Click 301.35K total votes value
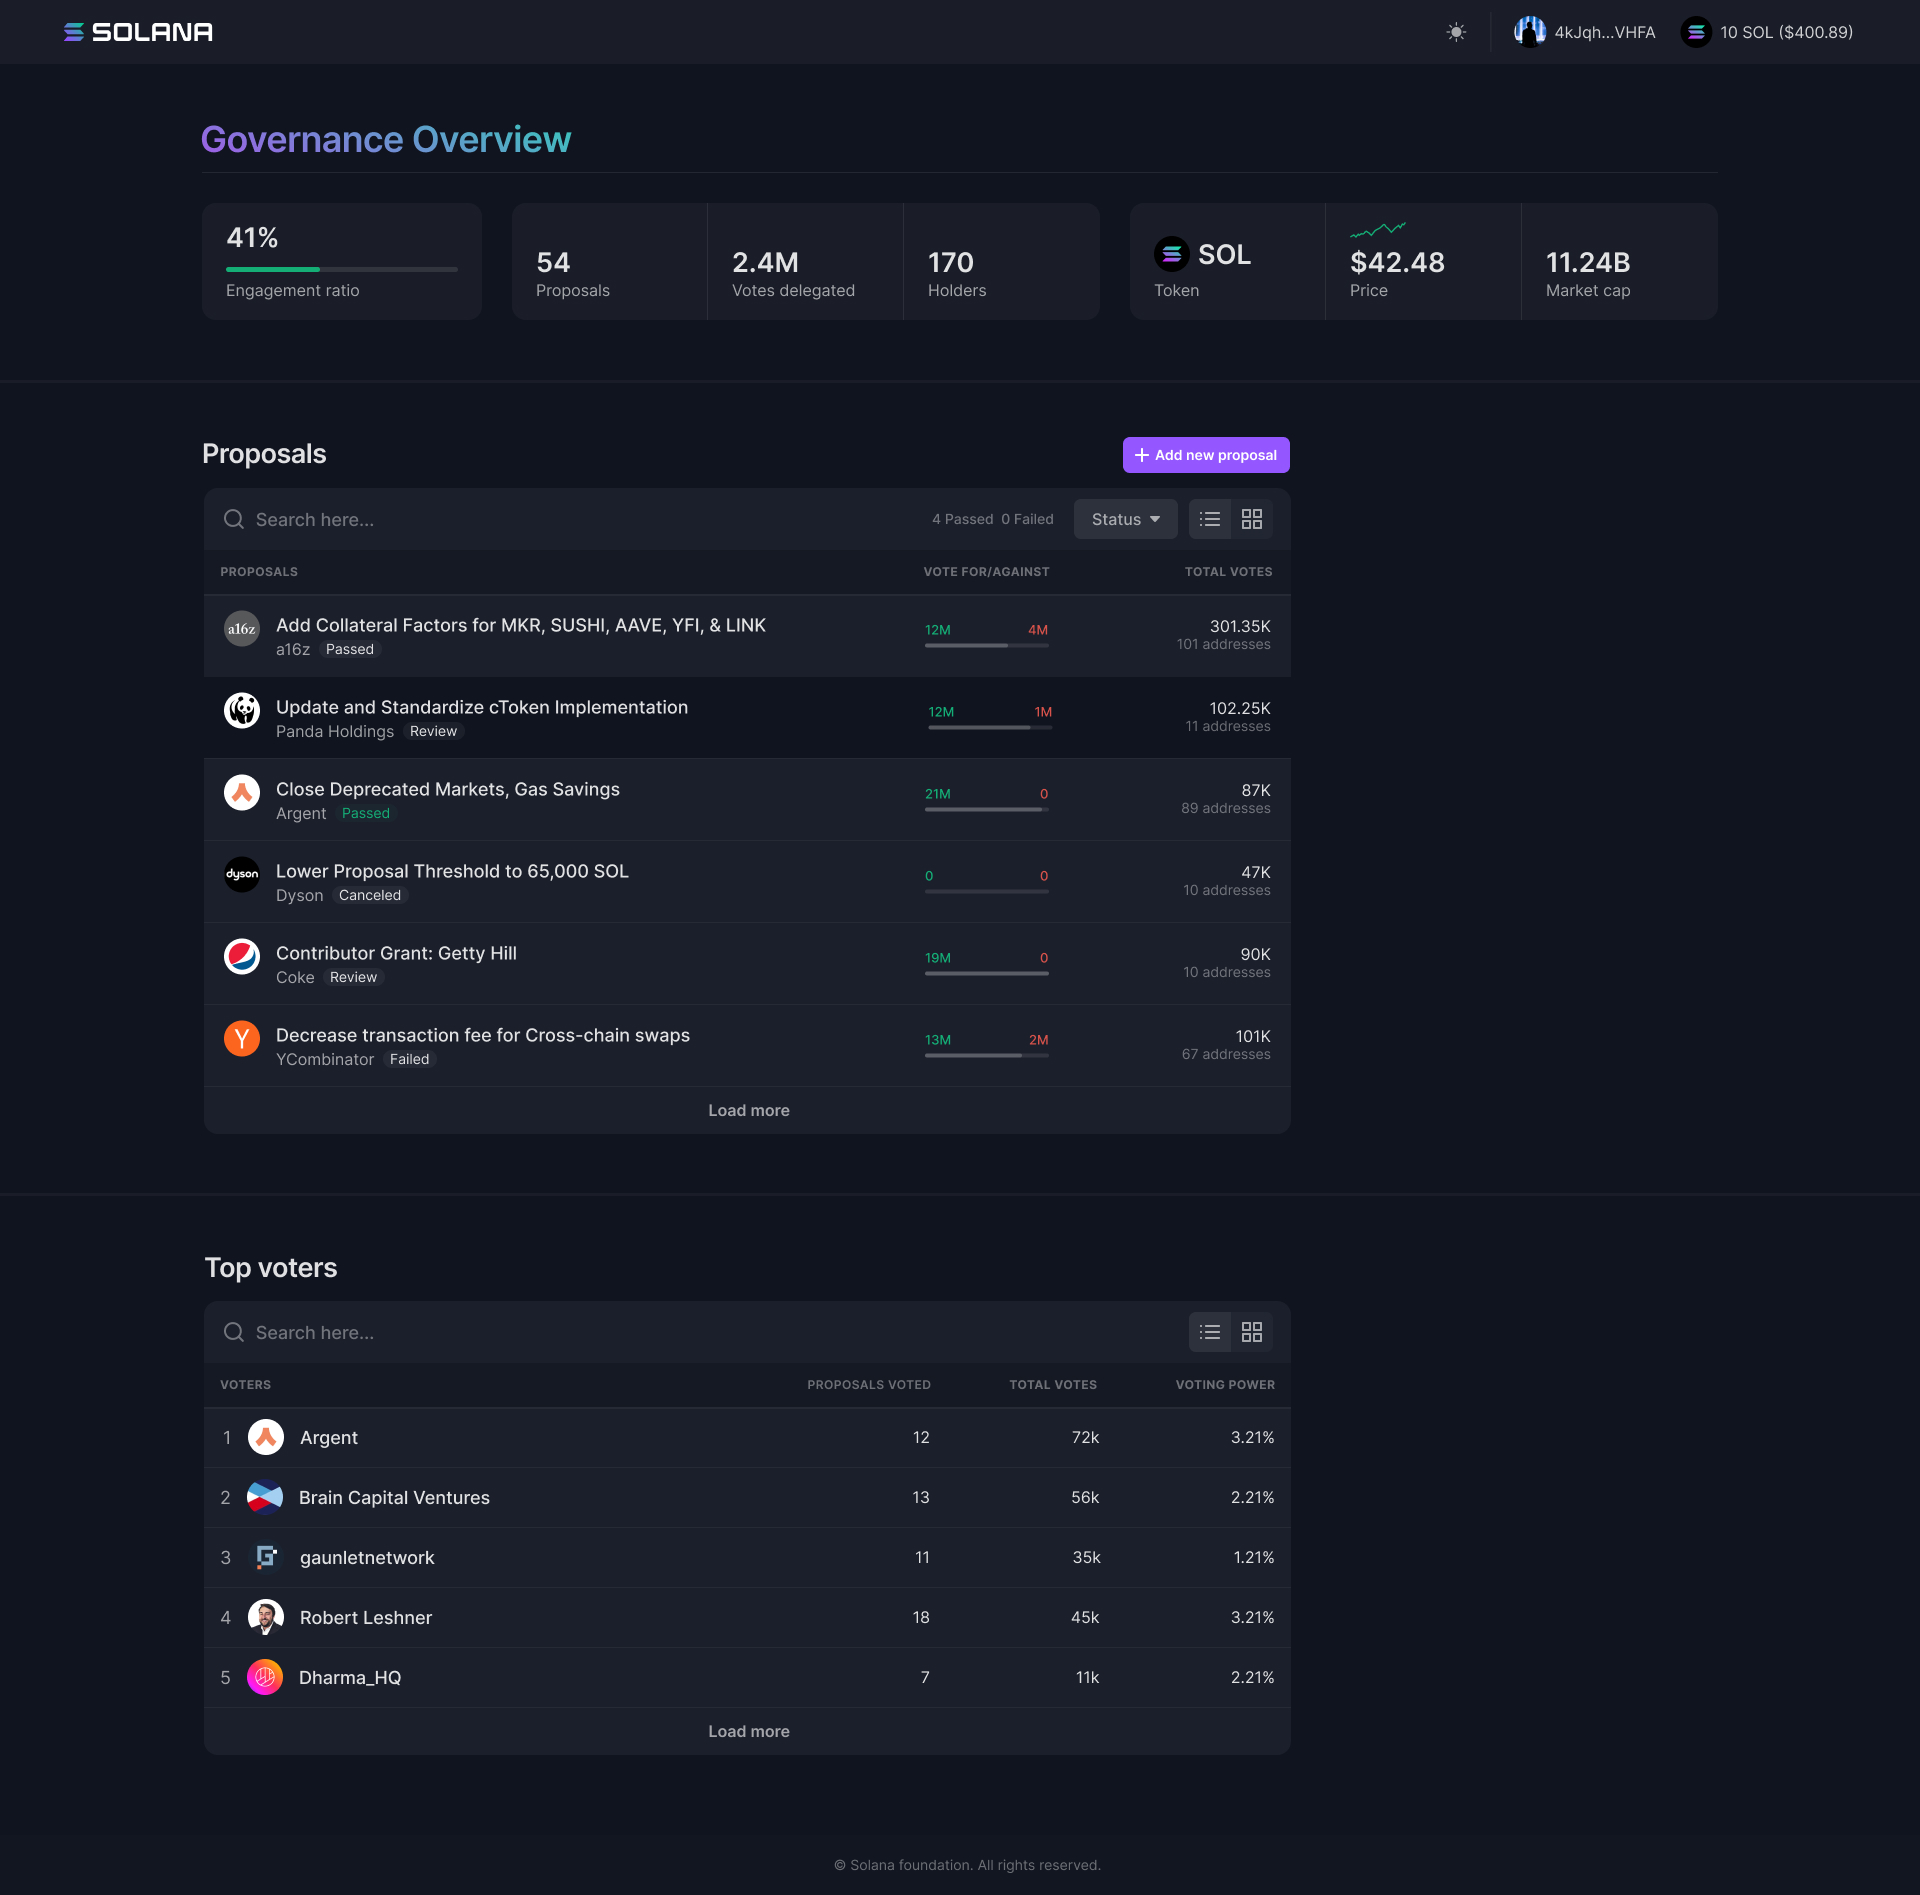This screenshot has height=1895, width=1920. coord(1240,626)
